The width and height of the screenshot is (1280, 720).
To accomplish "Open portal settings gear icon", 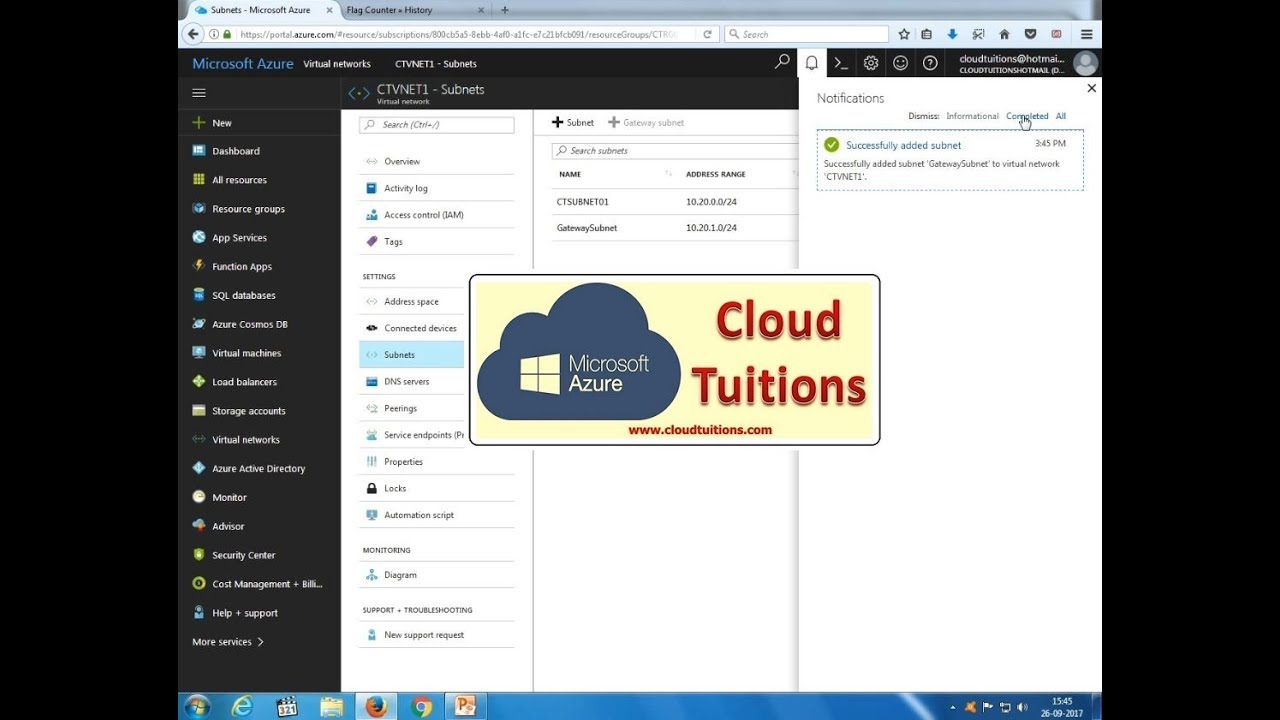I will (871, 63).
